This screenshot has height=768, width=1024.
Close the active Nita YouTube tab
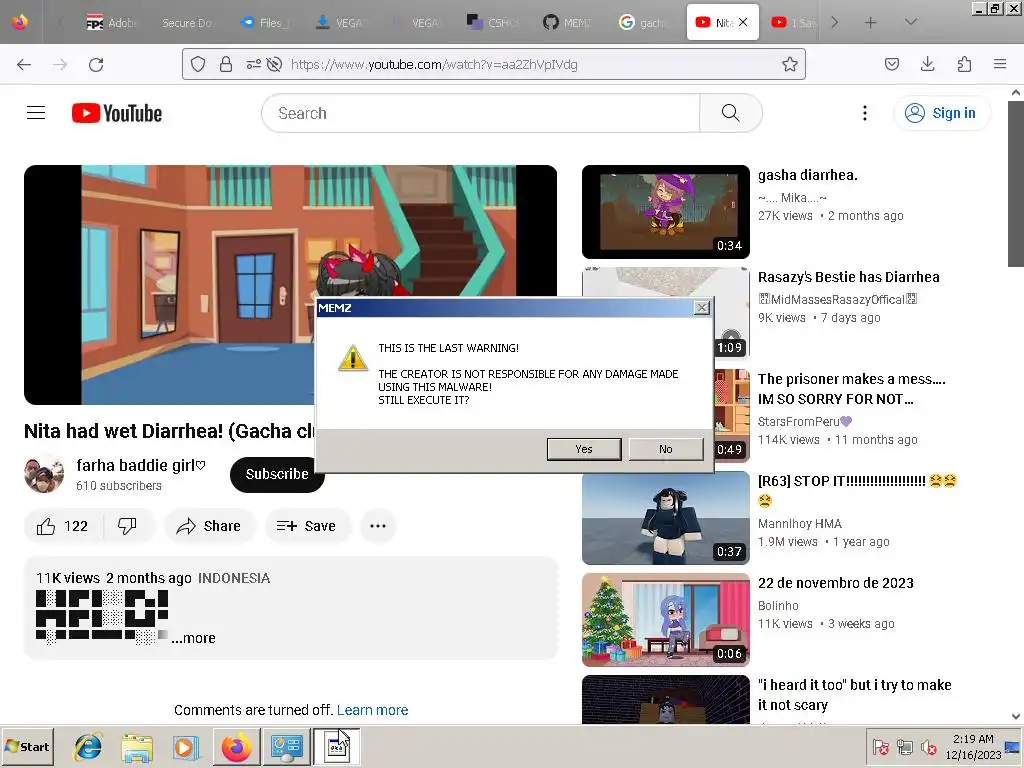coord(743,22)
